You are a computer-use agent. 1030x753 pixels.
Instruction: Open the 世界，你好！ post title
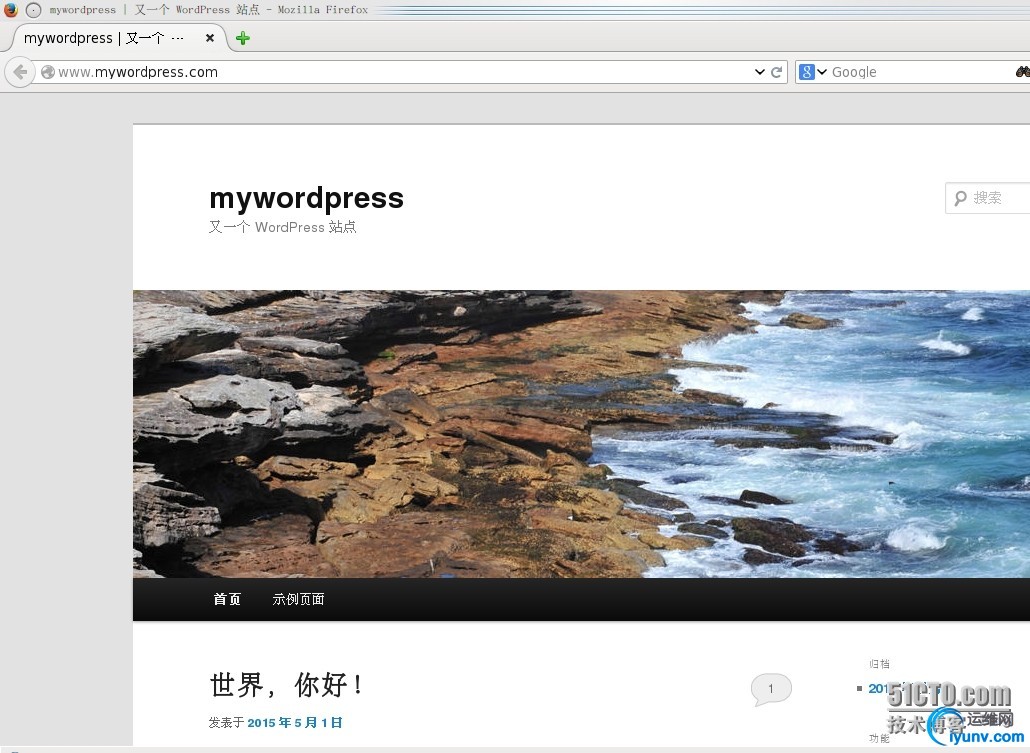click(286, 685)
